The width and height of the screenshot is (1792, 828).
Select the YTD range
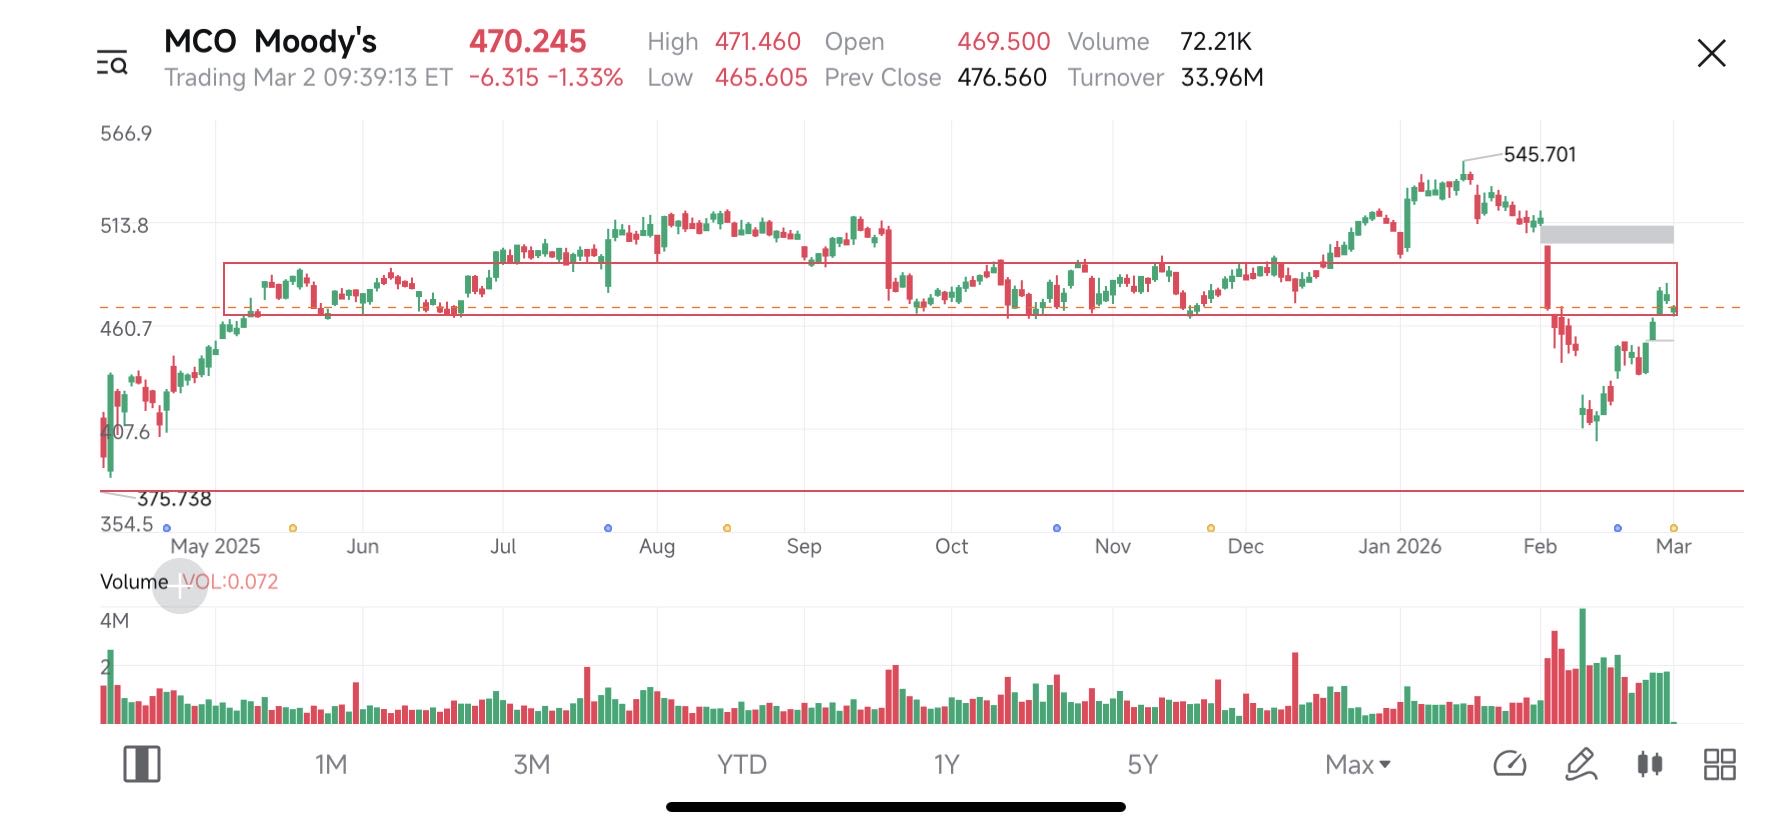pos(741,765)
